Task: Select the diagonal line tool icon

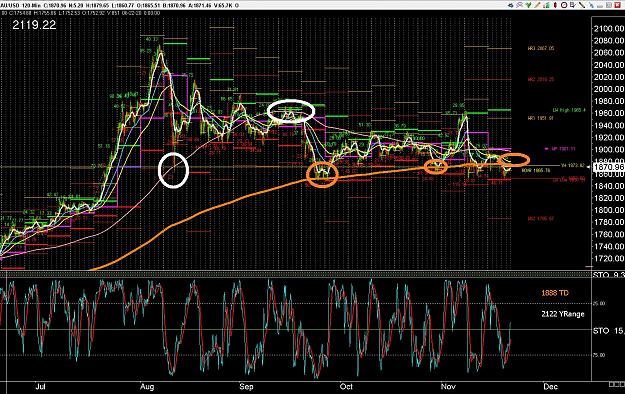Action: tap(582, 5)
